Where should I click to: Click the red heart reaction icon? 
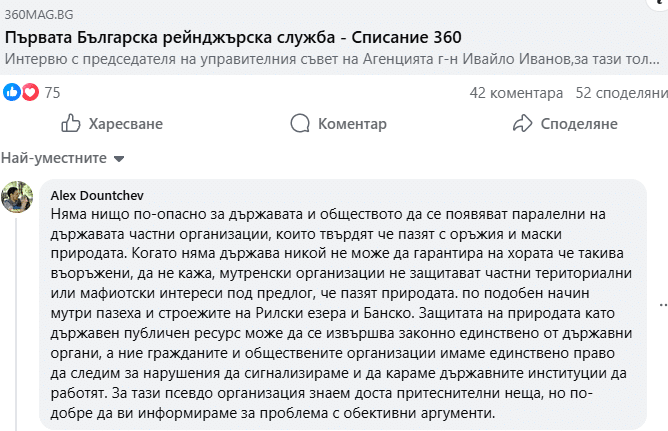coord(29,93)
